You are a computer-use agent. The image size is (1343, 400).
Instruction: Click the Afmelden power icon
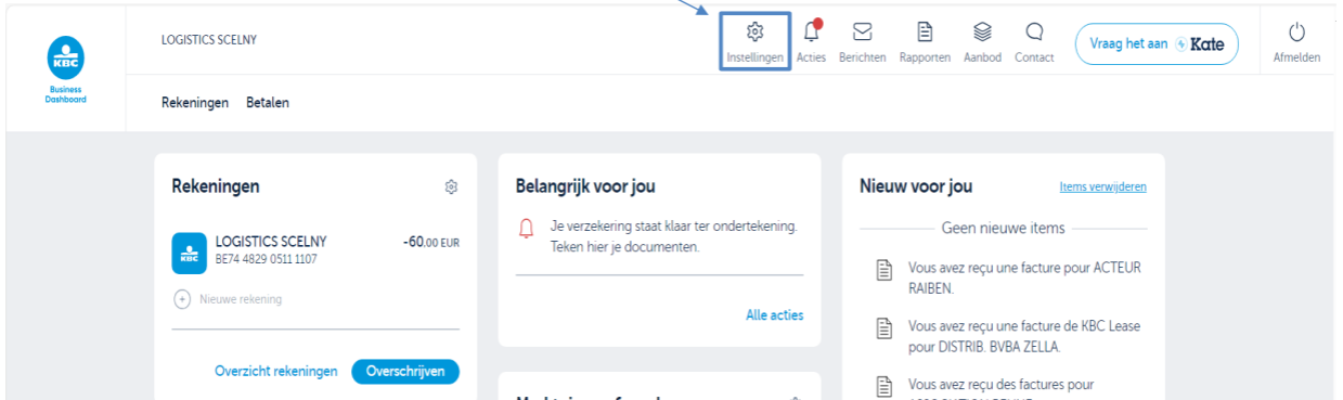(1296, 32)
